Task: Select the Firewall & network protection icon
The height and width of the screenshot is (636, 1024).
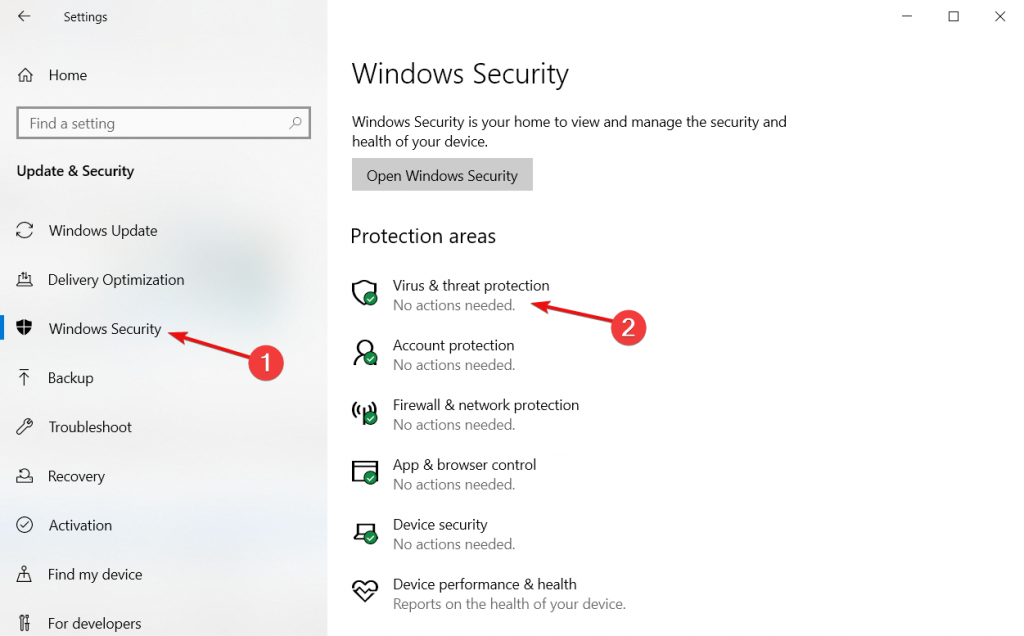Action: (365, 412)
